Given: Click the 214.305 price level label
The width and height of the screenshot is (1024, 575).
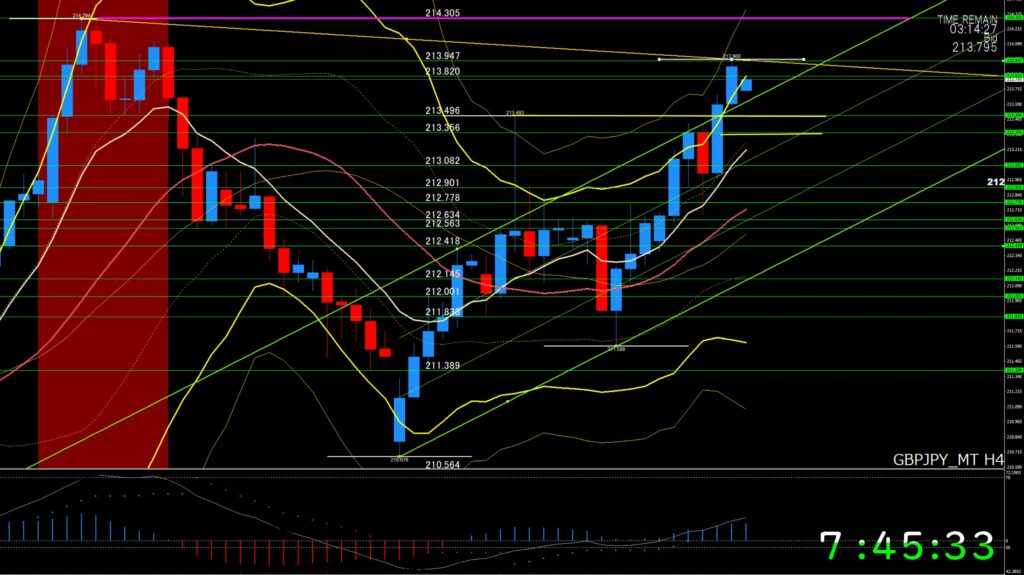Looking at the screenshot, I should pyautogui.click(x=442, y=13).
